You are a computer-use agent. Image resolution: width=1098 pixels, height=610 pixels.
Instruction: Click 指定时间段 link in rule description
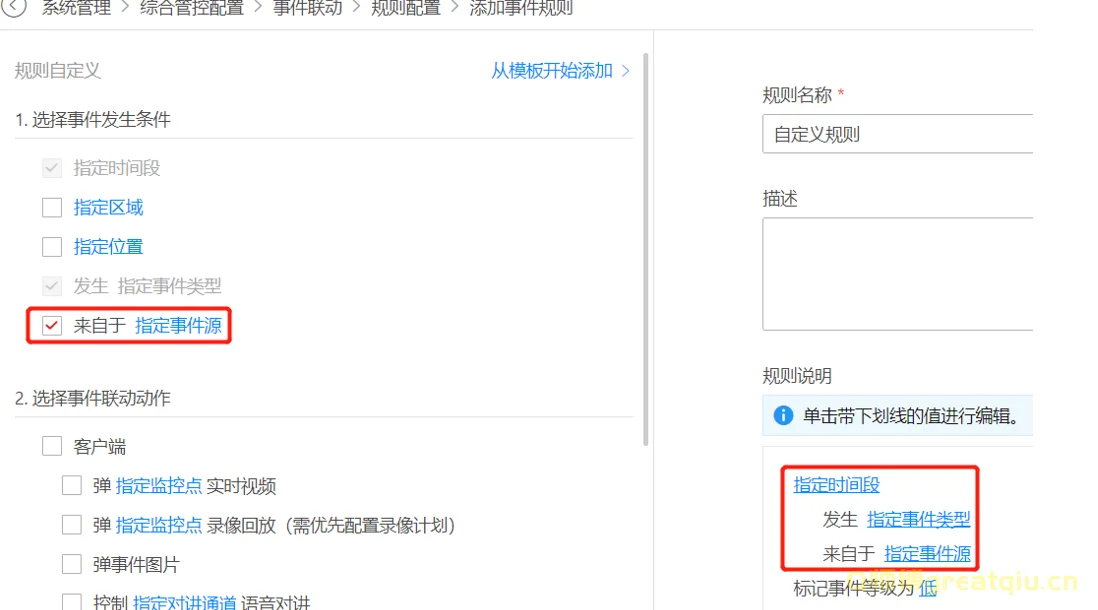coord(836,485)
